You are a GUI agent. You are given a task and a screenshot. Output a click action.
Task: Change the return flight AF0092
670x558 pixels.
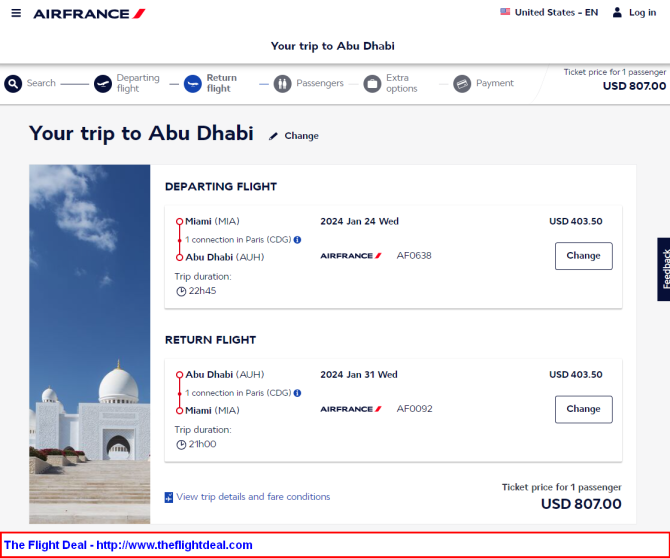click(x=584, y=409)
